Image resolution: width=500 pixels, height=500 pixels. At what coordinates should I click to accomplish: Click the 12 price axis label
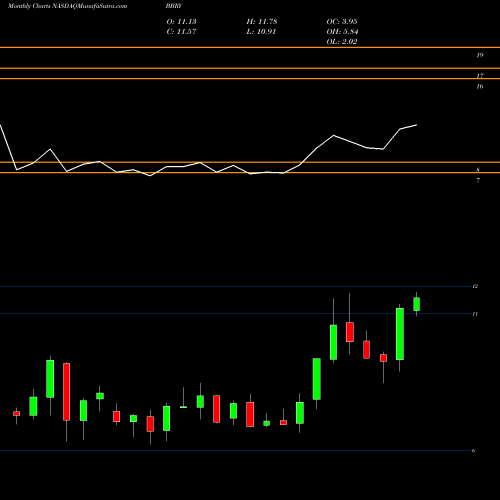pyautogui.click(x=475, y=286)
